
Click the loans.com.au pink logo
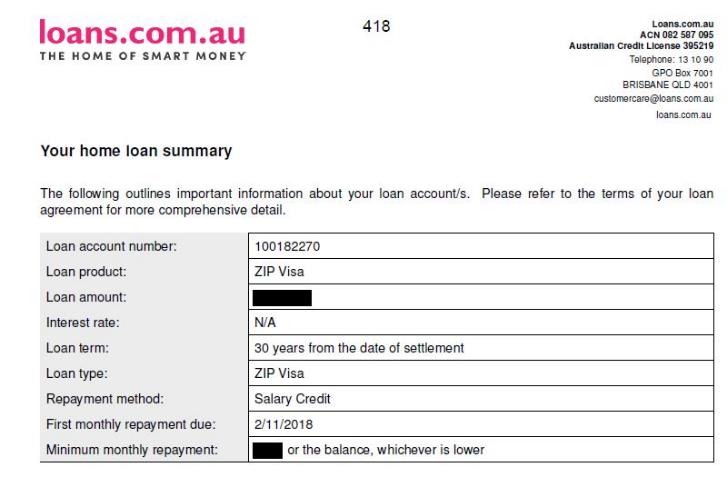[x=142, y=32]
